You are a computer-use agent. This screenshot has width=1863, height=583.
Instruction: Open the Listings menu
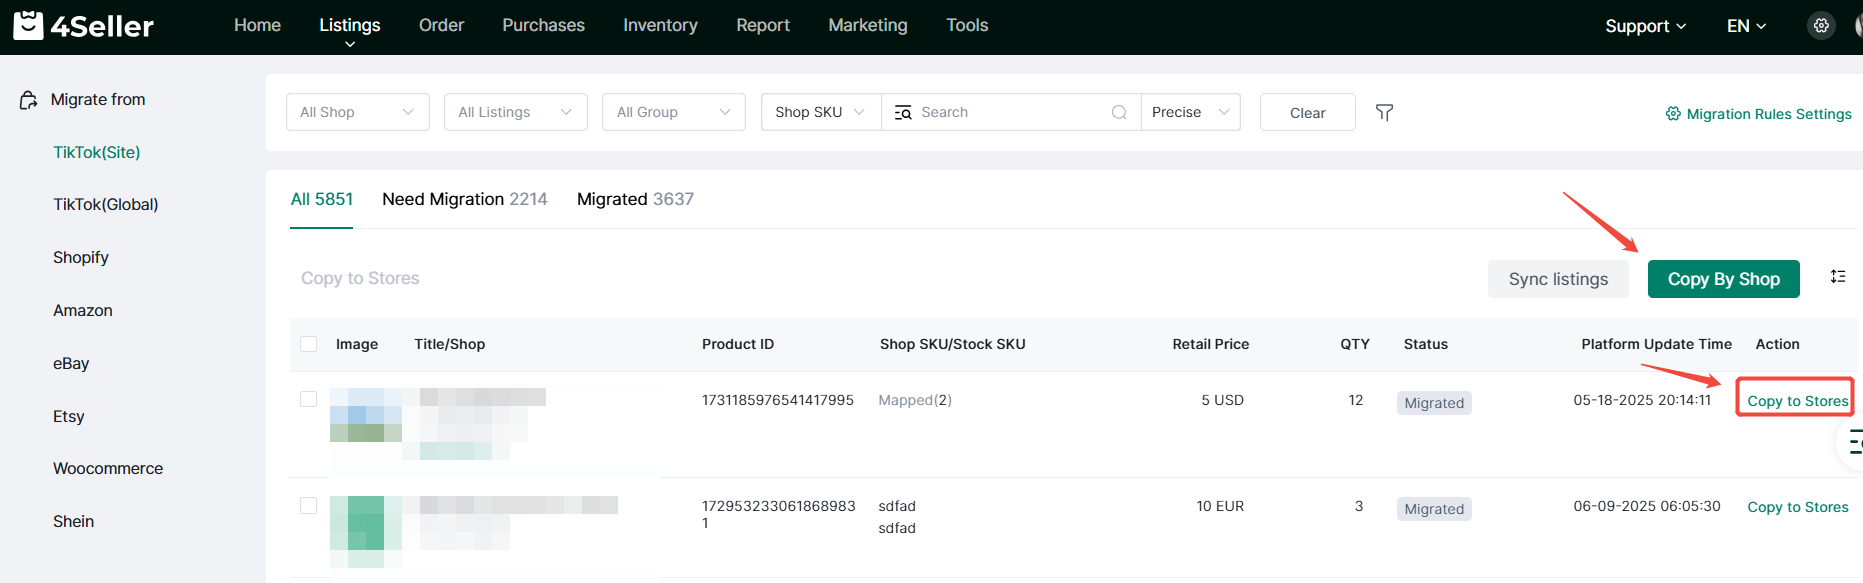coord(350,25)
